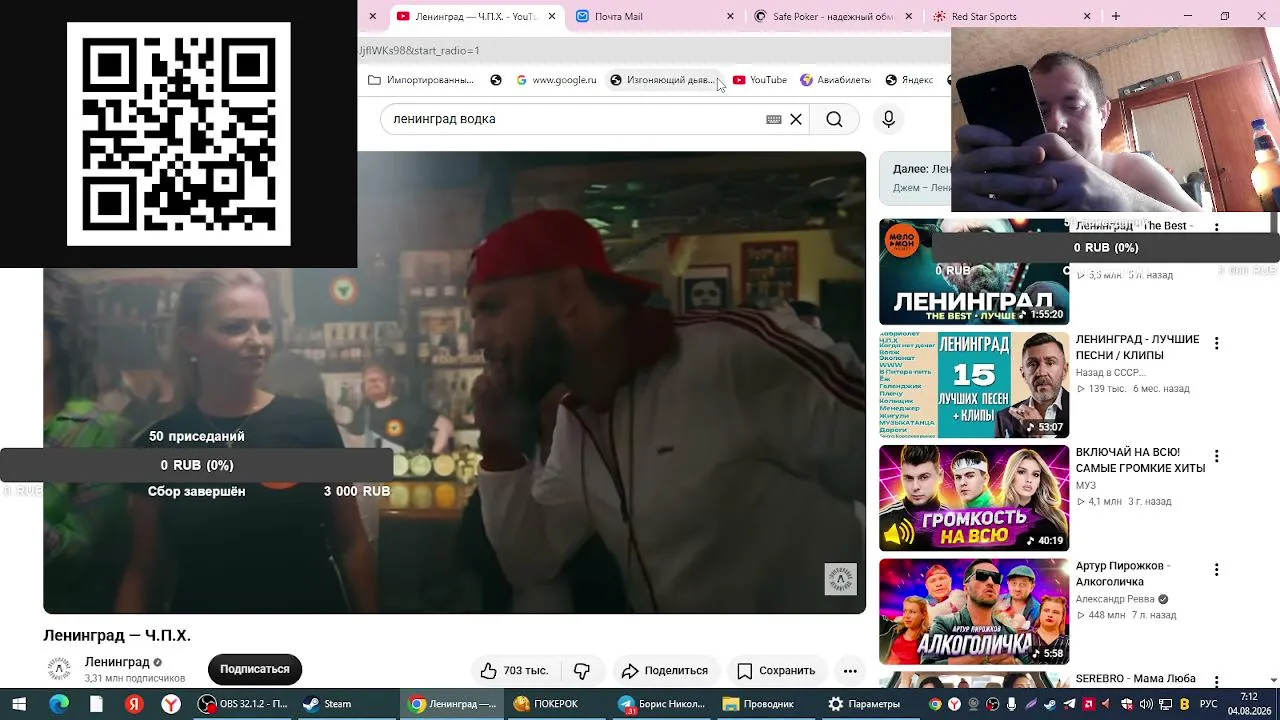Click the AMD icon in the system tray
1280x720 pixels.
1089,704
